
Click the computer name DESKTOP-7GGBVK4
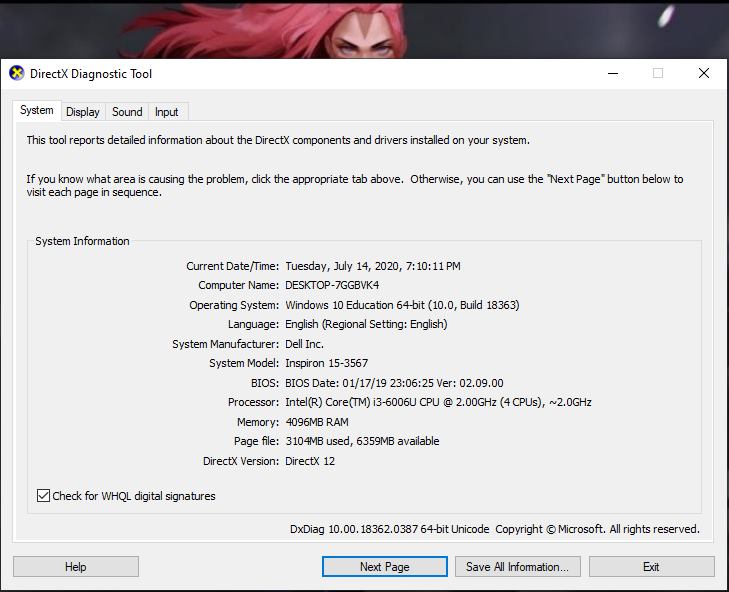[332, 285]
